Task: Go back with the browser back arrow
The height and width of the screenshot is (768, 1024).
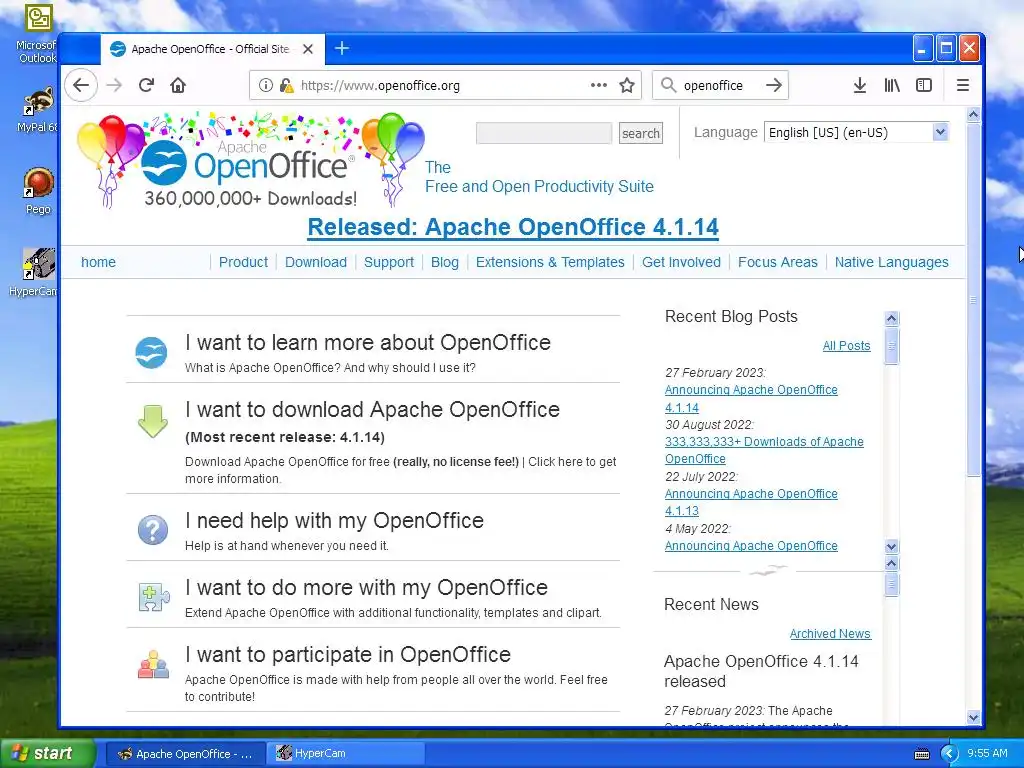Action: click(81, 85)
